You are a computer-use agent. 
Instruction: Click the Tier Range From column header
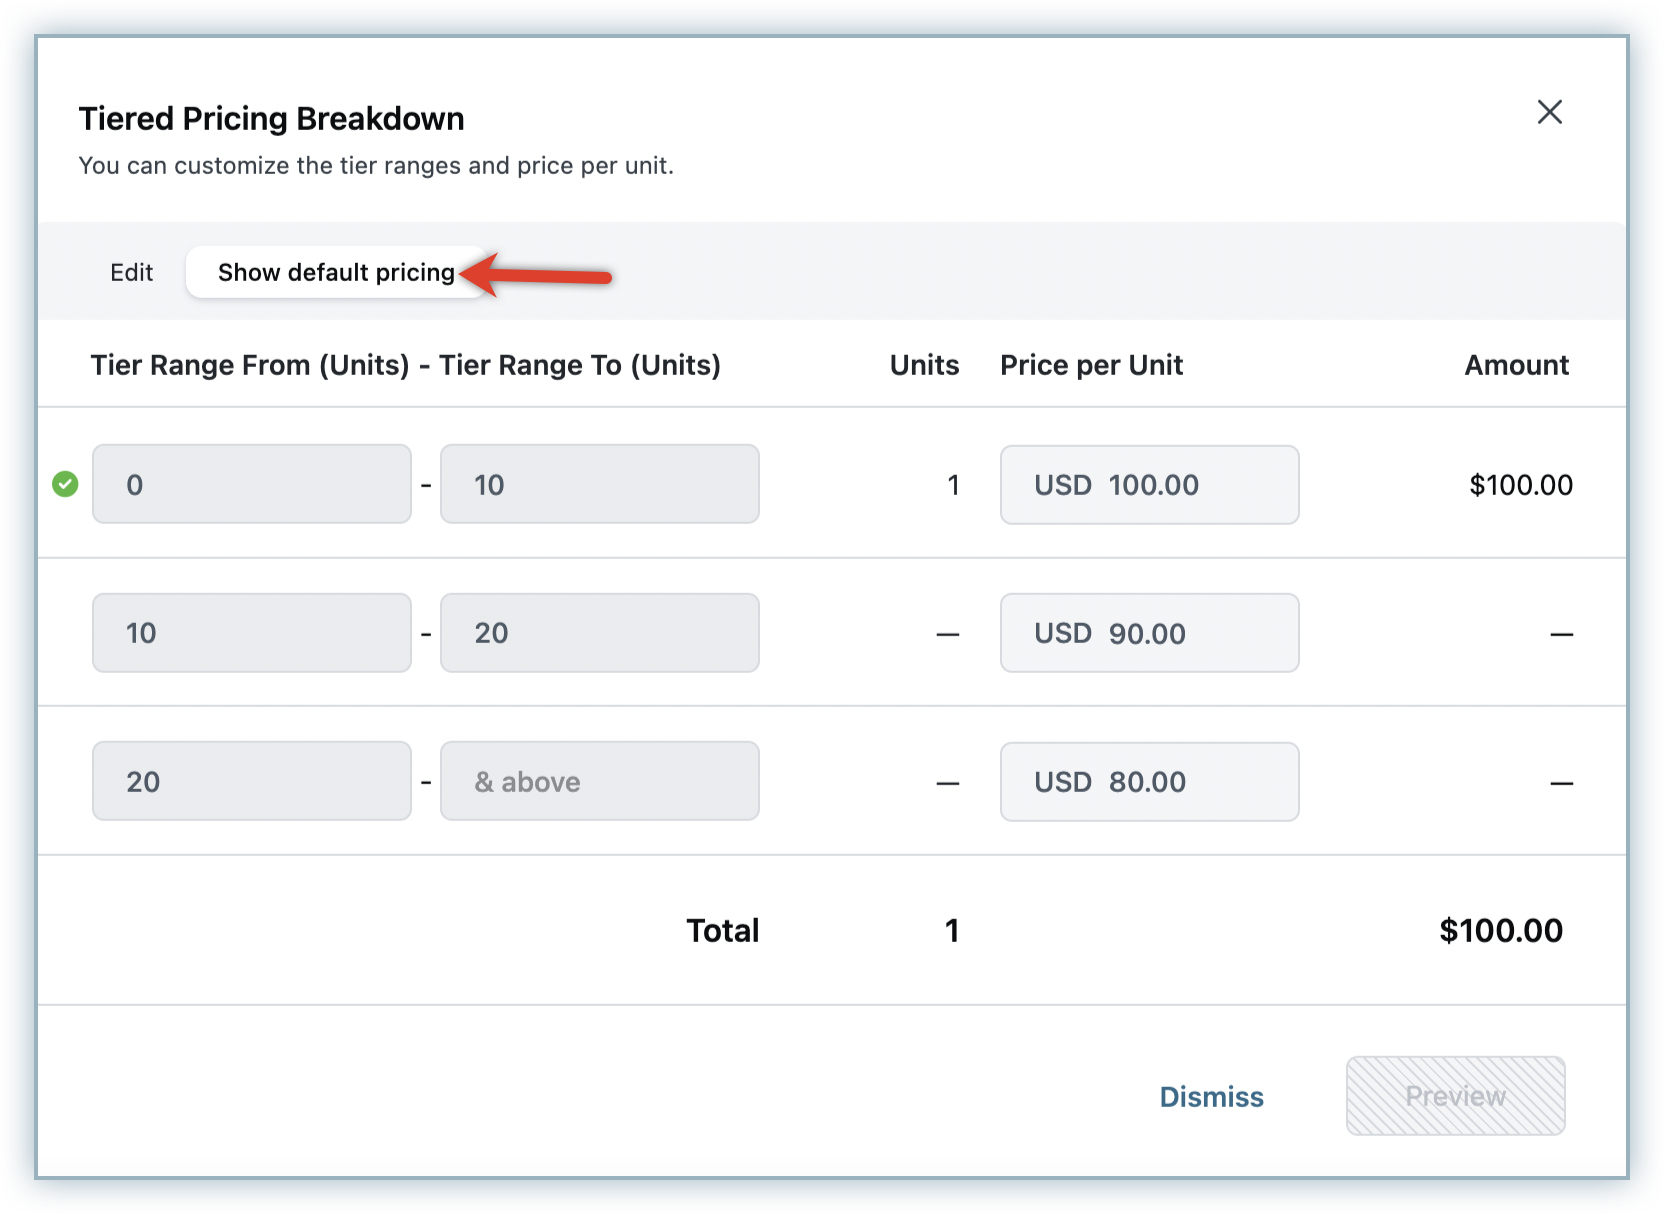pos(250,365)
